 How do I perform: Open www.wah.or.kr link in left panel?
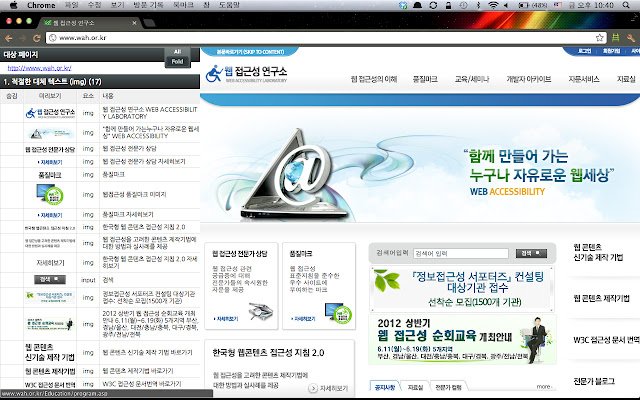[39, 68]
